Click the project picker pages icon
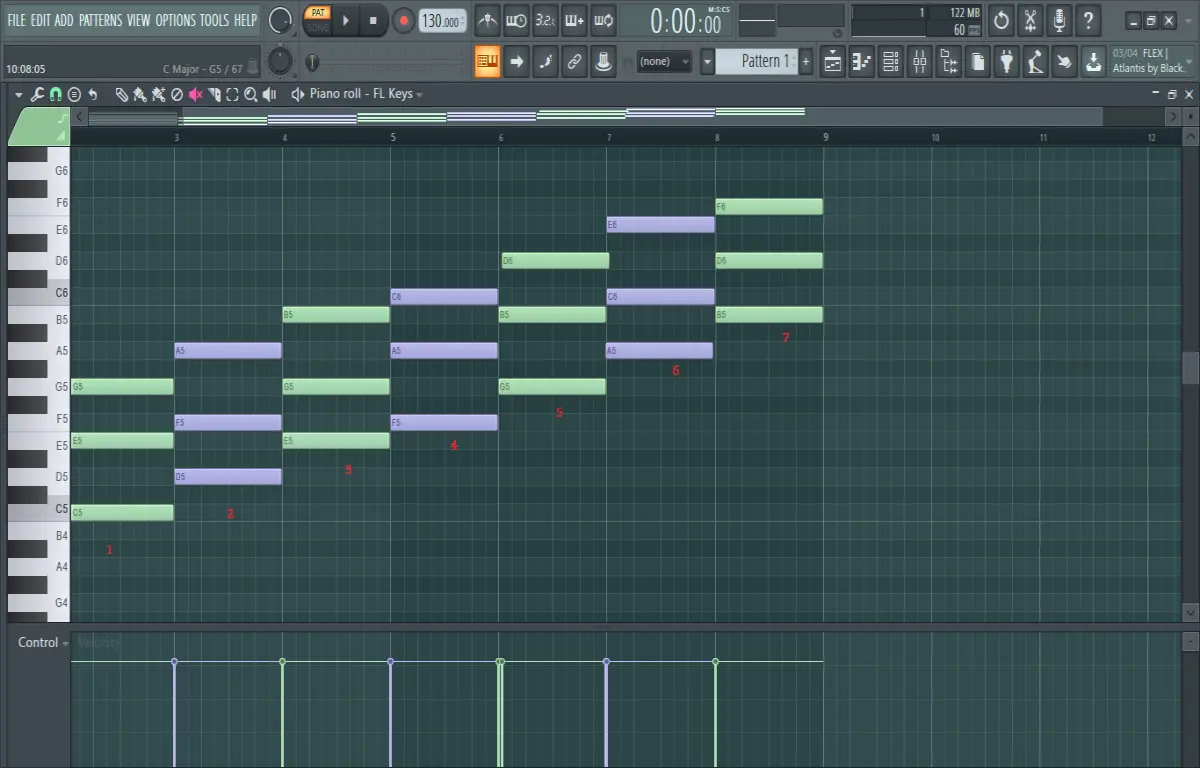The image size is (1200, 768). click(977, 62)
